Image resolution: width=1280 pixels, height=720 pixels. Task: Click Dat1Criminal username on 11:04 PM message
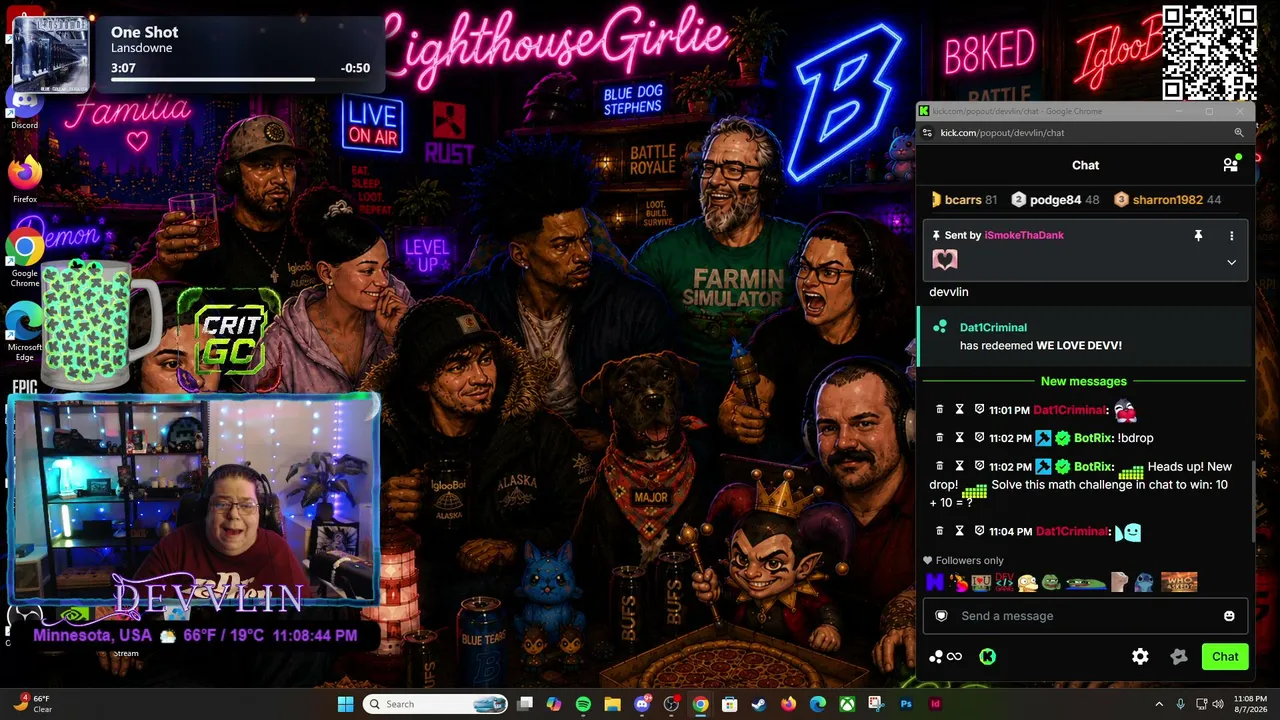point(1072,532)
